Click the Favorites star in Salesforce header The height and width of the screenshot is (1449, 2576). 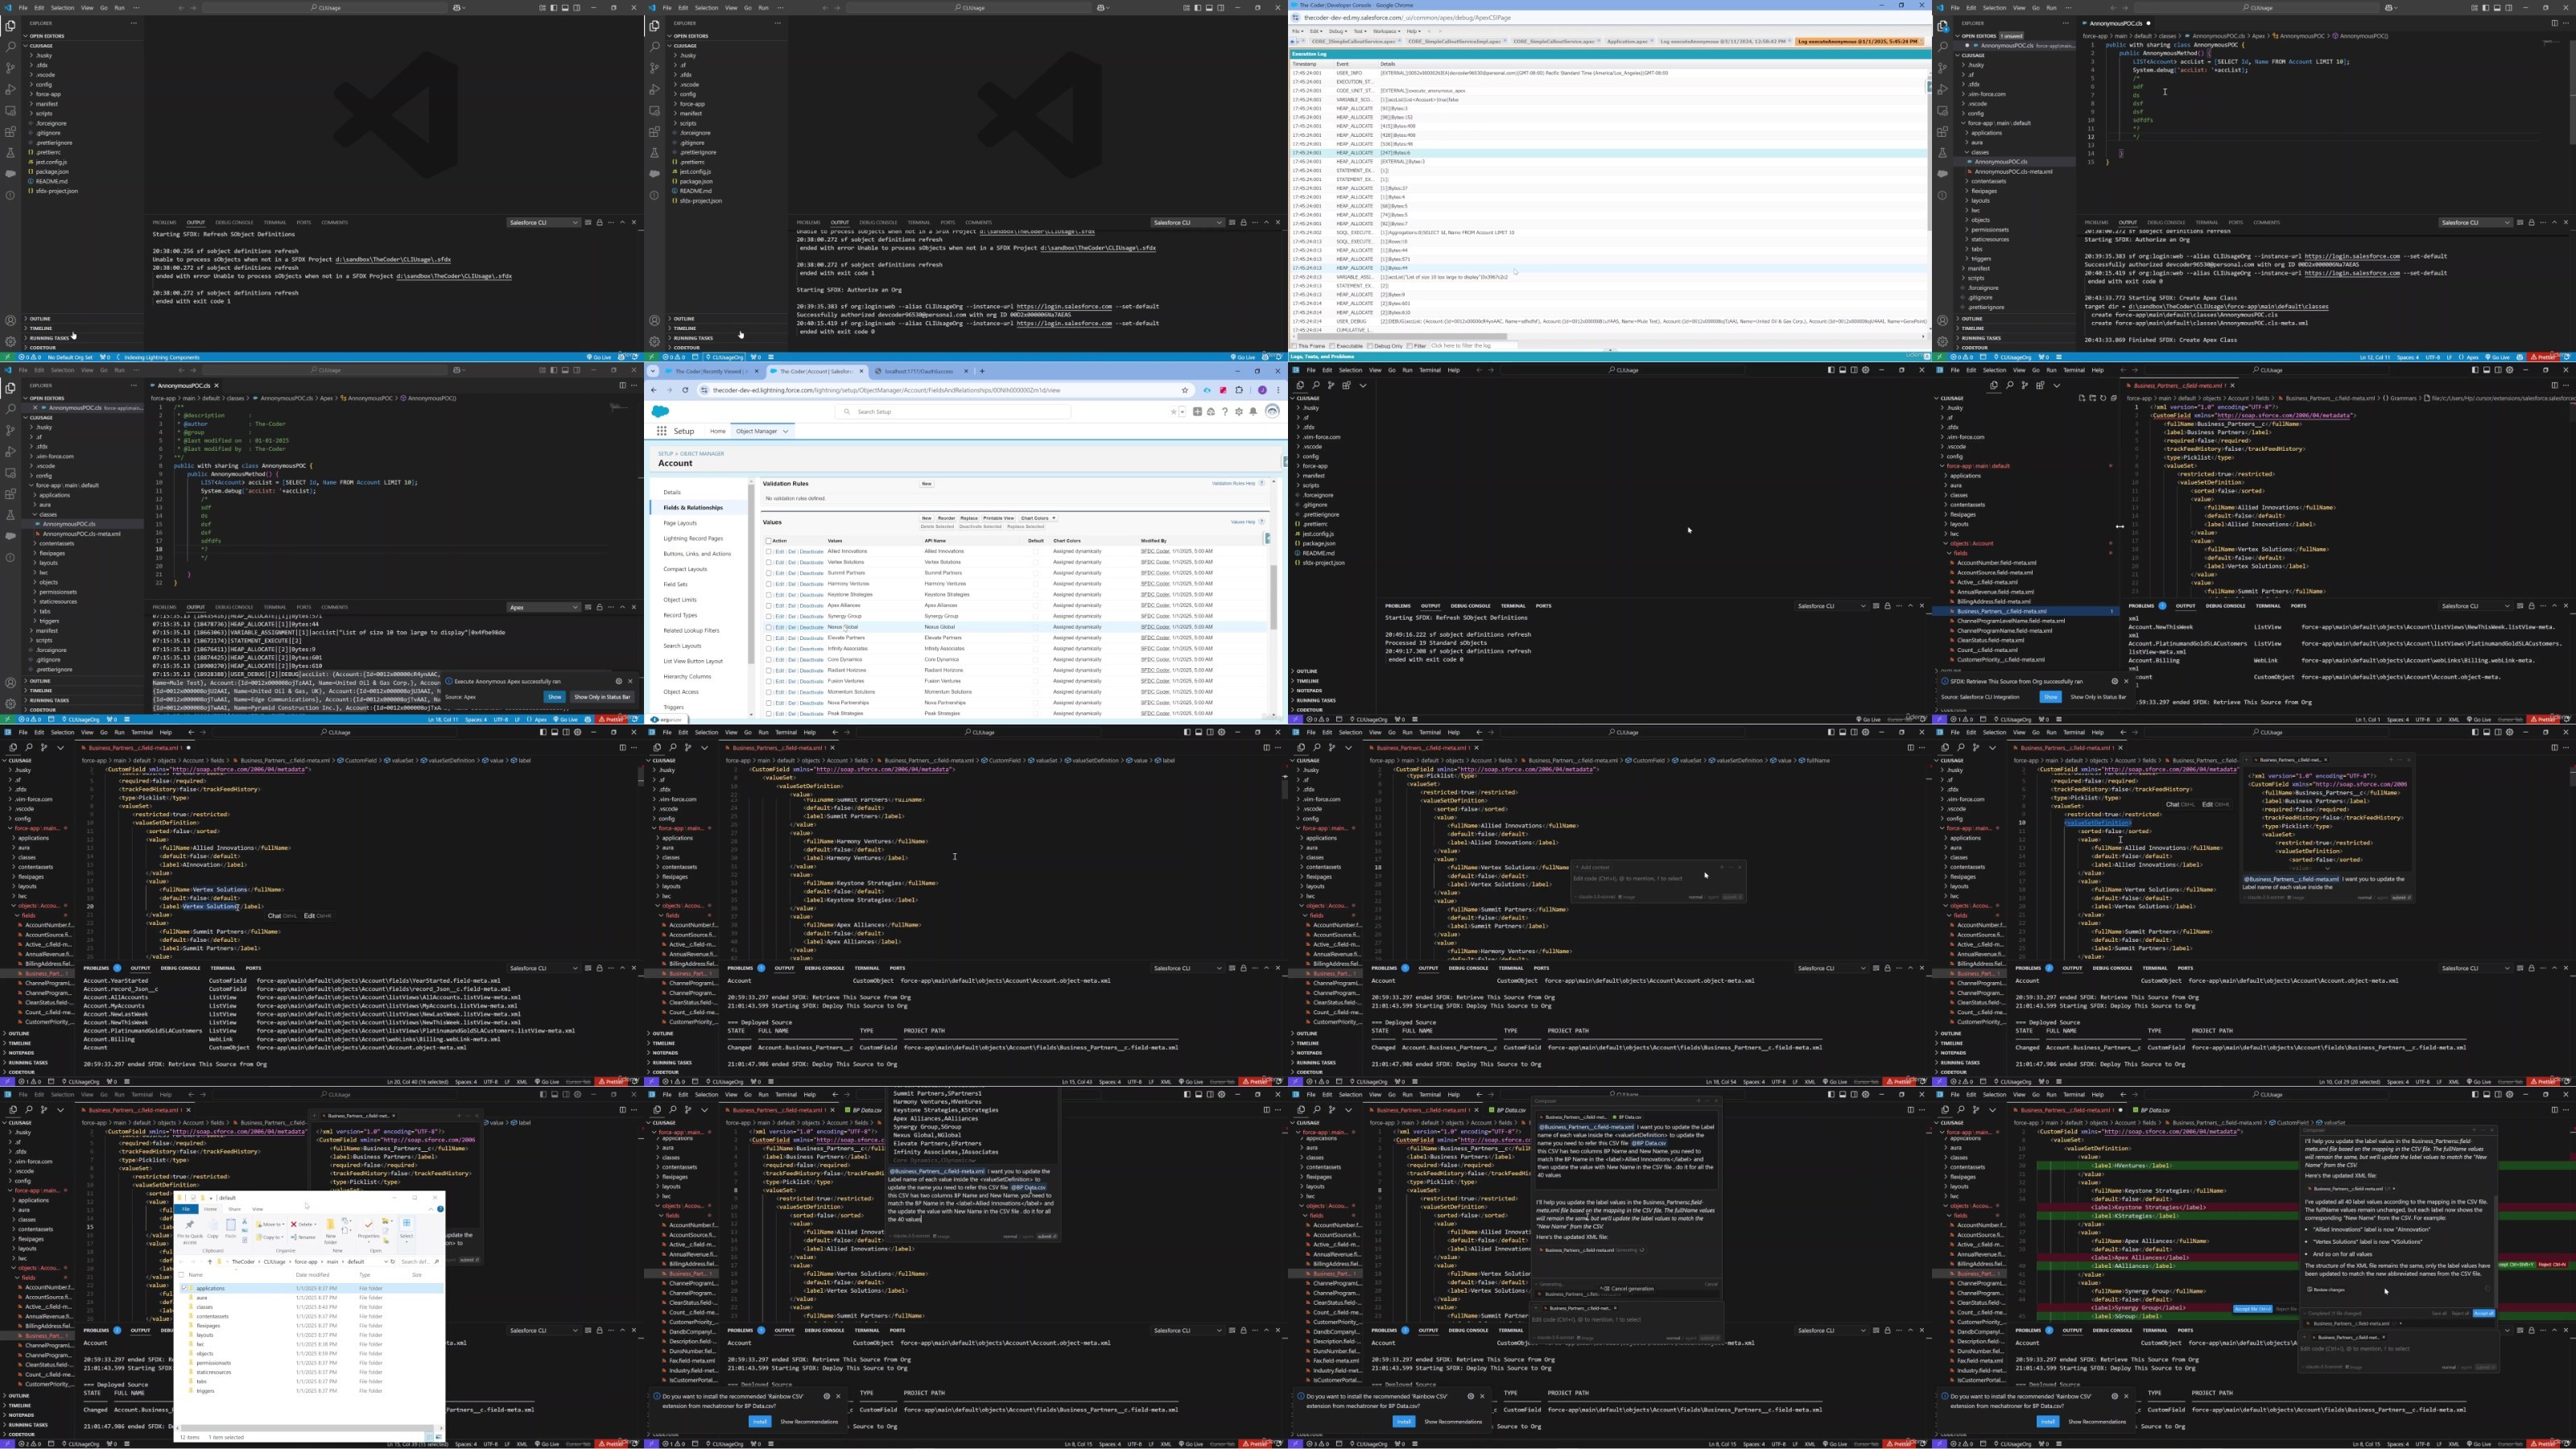point(1174,412)
